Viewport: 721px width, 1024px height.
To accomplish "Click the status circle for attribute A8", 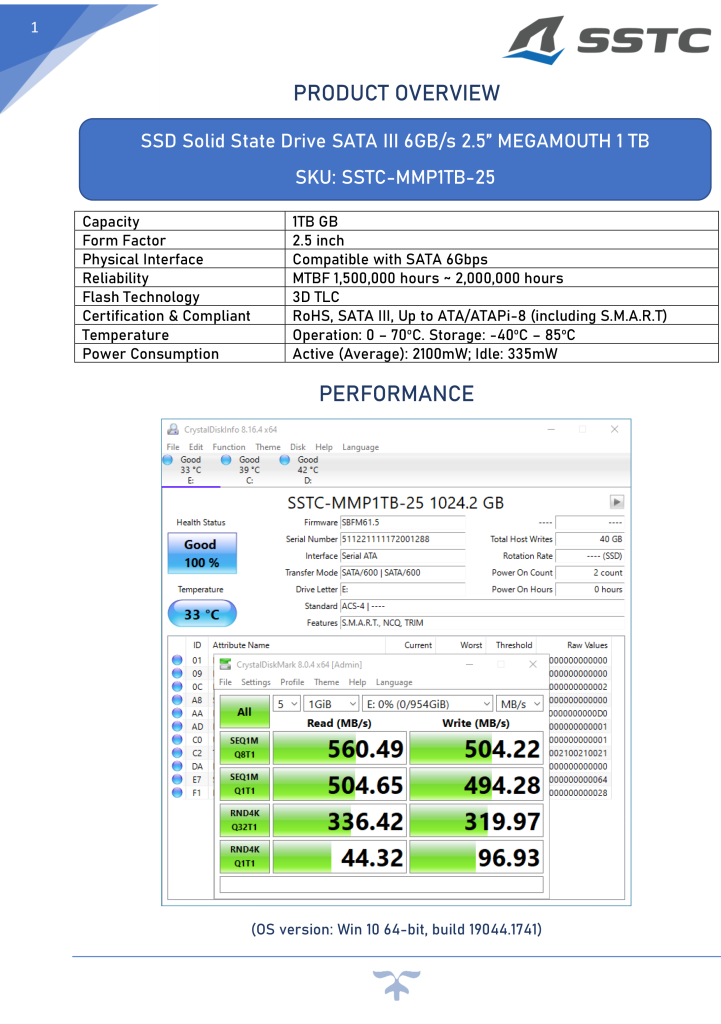I will pos(177,699).
